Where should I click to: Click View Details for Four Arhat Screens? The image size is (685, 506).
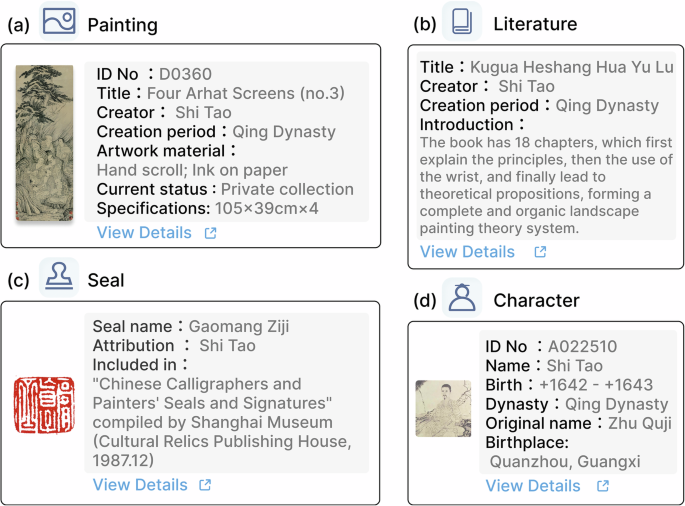144,233
